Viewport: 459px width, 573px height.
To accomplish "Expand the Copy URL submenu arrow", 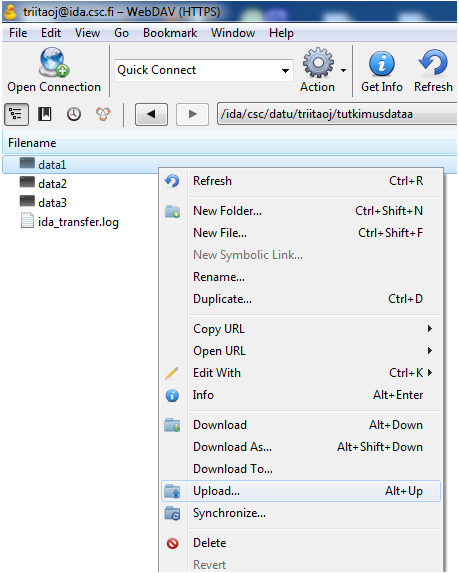I will [430, 329].
